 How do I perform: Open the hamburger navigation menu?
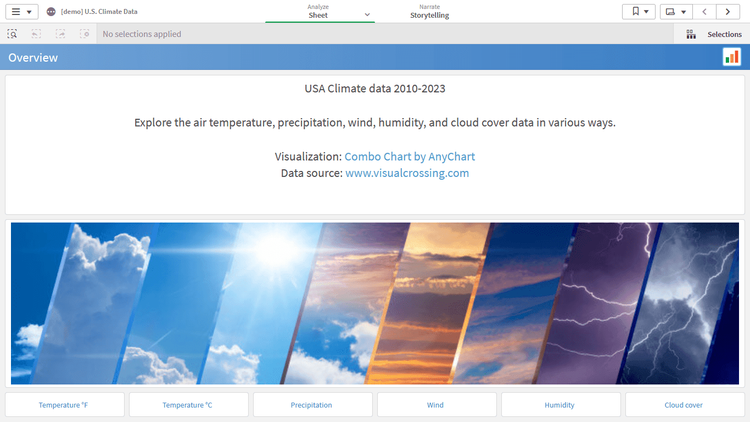click(x=21, y=12)
